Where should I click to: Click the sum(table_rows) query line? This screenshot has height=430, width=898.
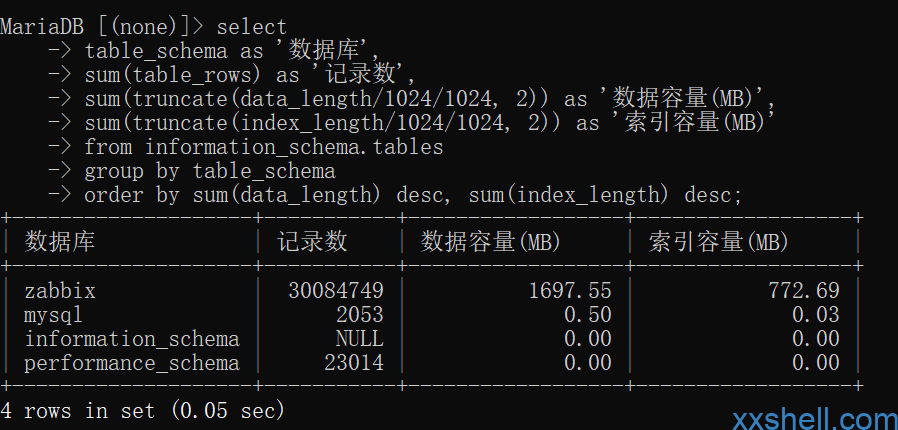(x=250, y=75)
